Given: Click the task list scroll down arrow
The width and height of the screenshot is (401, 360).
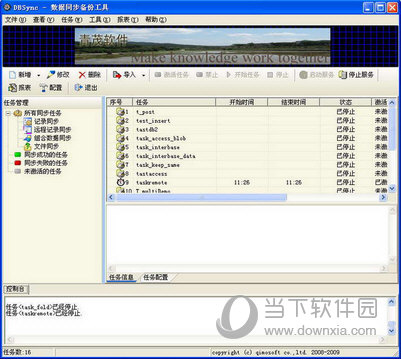Looking at the screenshot, I should click(392, 188).
